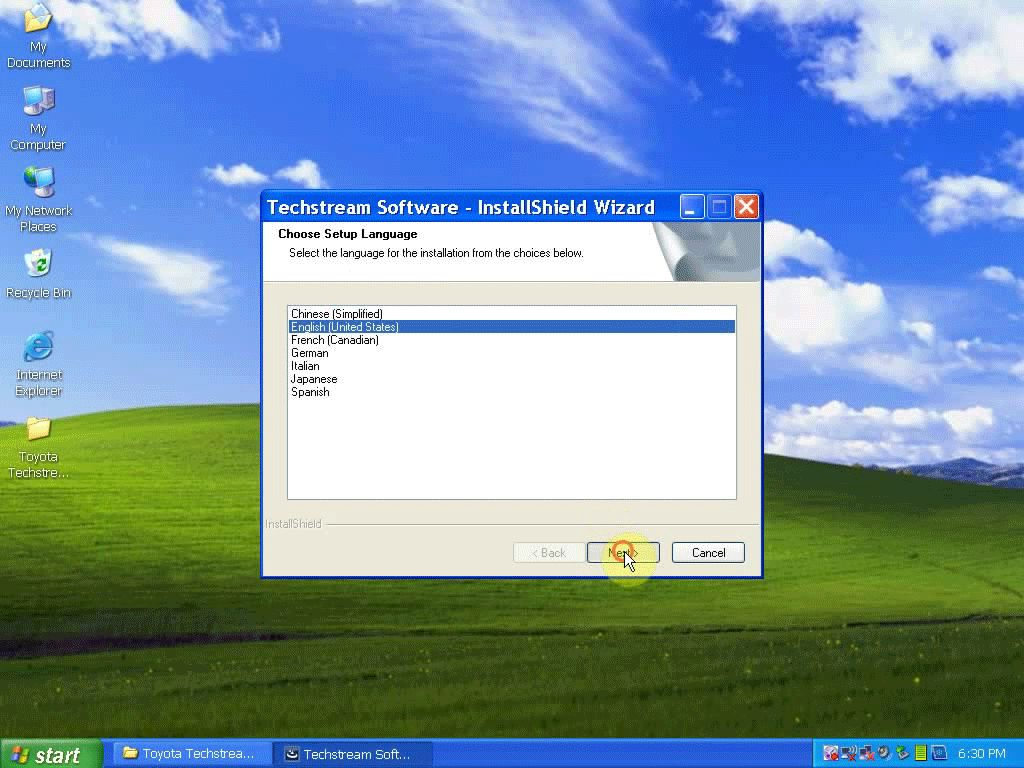1024x768 pixels.
Task: Choose English (United States) language
Action: [511, 327]
